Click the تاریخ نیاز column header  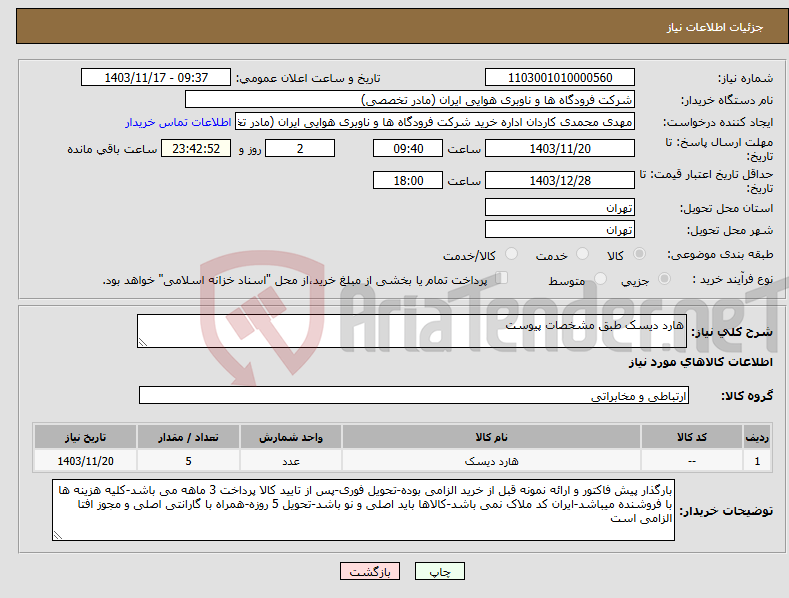pyautogui.click(x=86, y=437)
